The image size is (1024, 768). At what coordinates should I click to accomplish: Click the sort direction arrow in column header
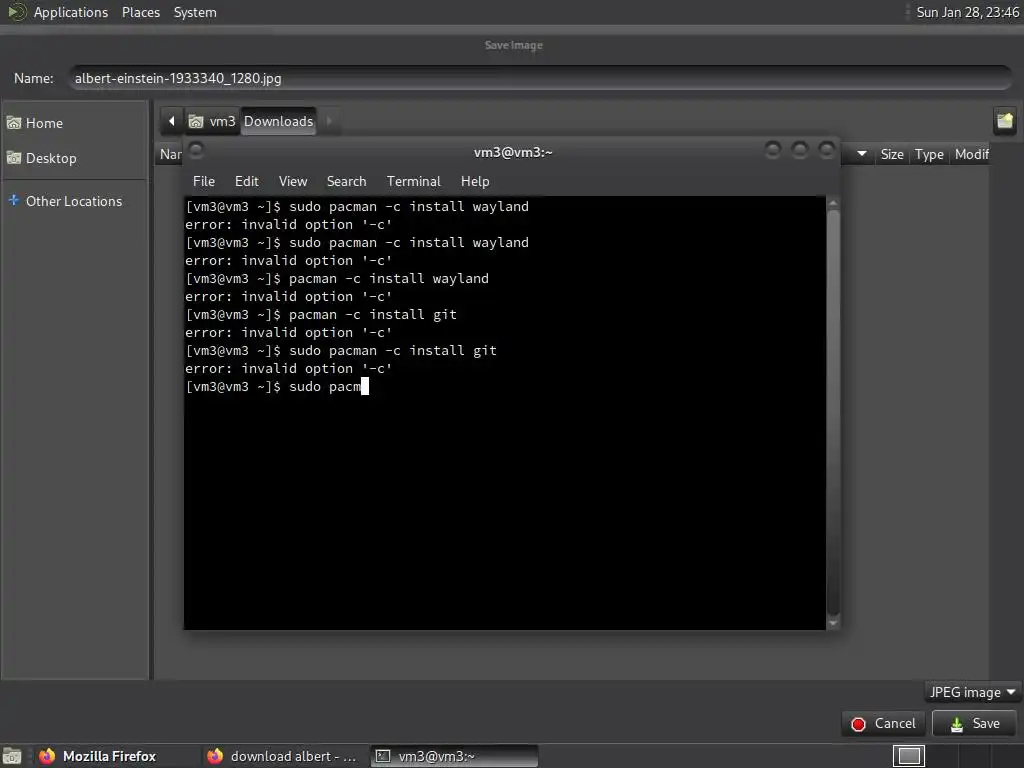861,154
